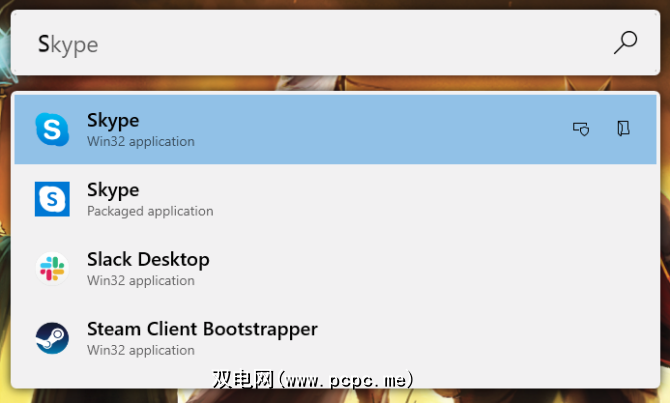Click "Packaged application" subtitle under Skype

click(x=150, y=211)
